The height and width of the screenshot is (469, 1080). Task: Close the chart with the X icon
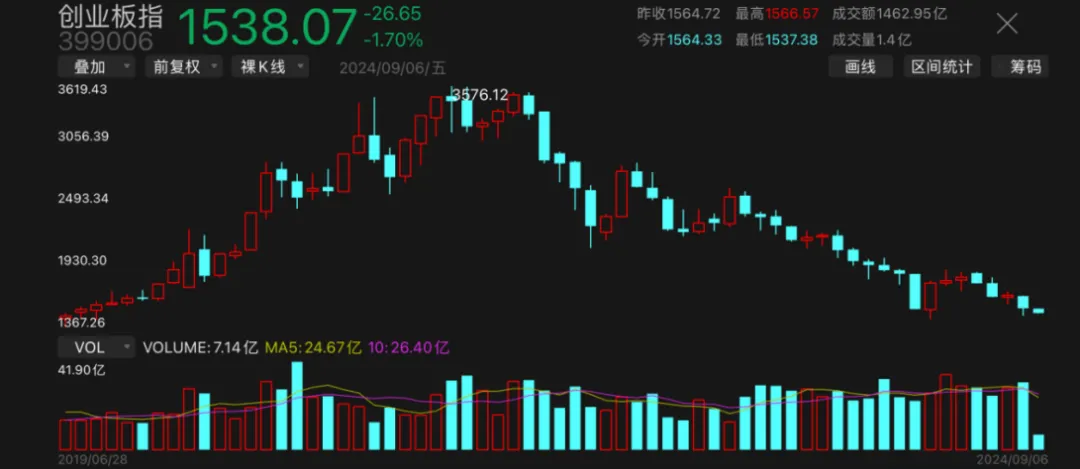pyautogui.click(x=1007, y=24)
